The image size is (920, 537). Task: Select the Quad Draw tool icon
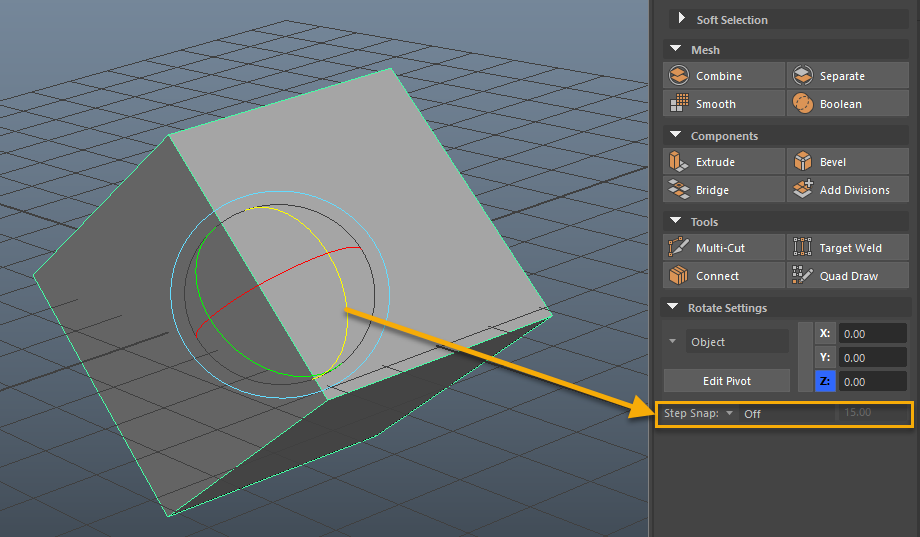pyautogui.click(x=803, y=275)
